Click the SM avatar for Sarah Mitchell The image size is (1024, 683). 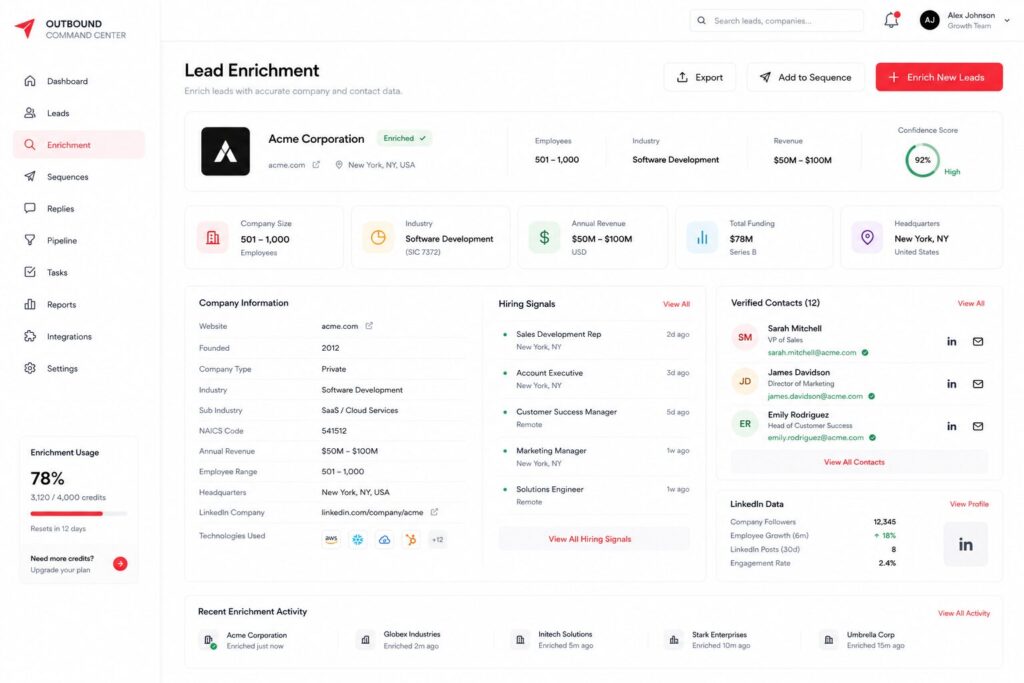pyautogui.click(x=744, y=338)
